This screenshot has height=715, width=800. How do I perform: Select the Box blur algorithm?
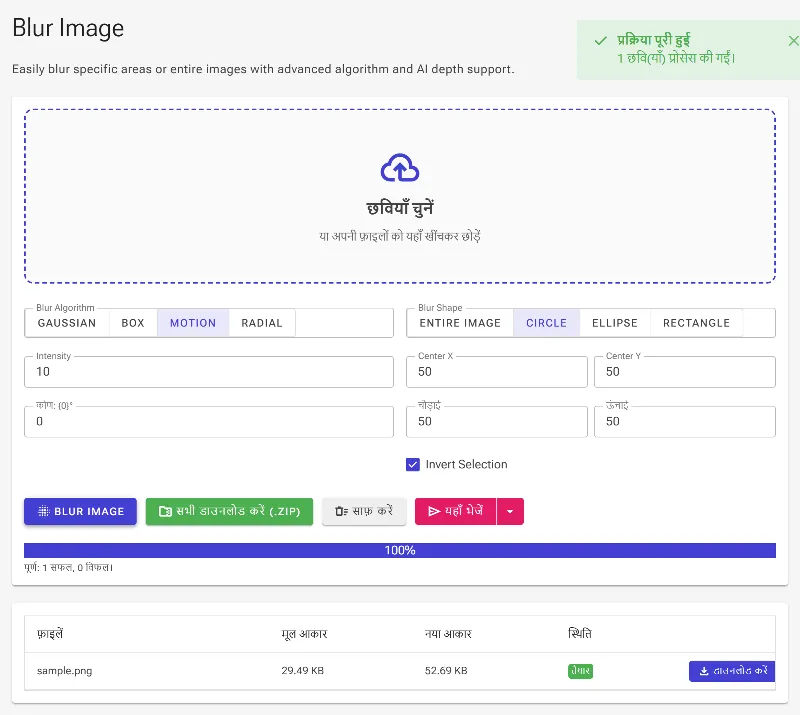133,323
